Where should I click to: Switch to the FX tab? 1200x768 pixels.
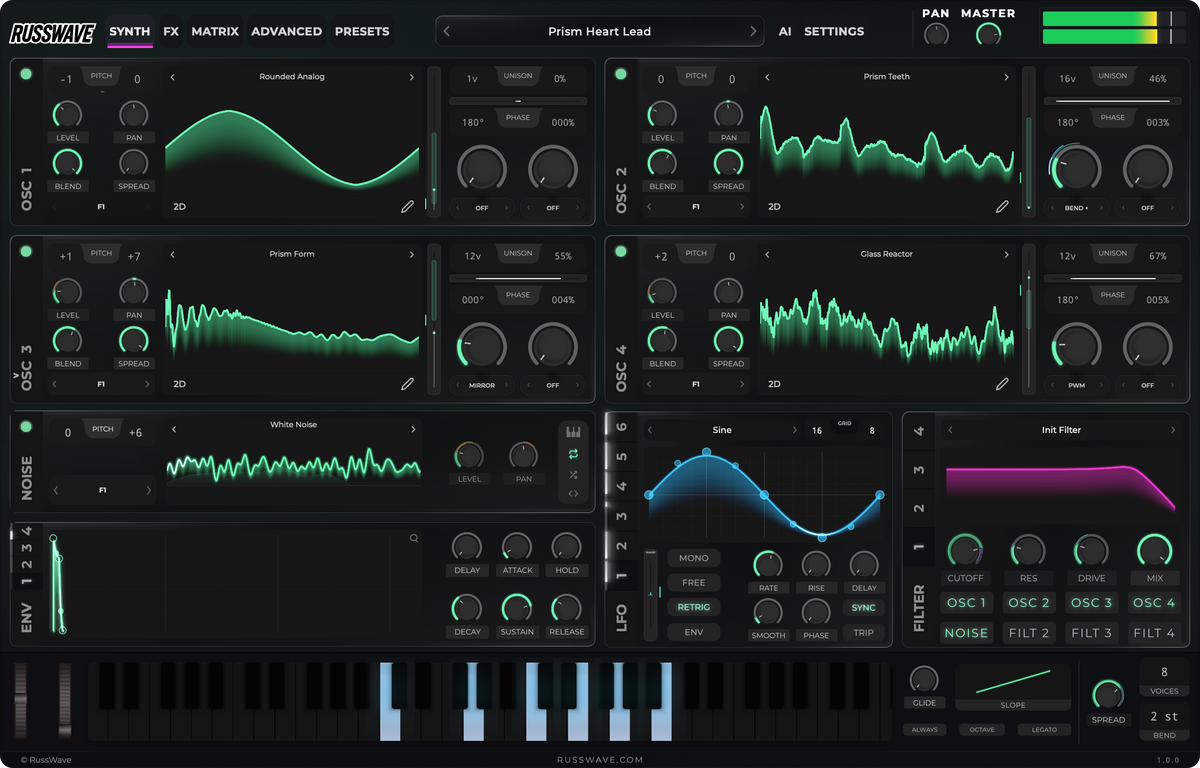point(171,32)
